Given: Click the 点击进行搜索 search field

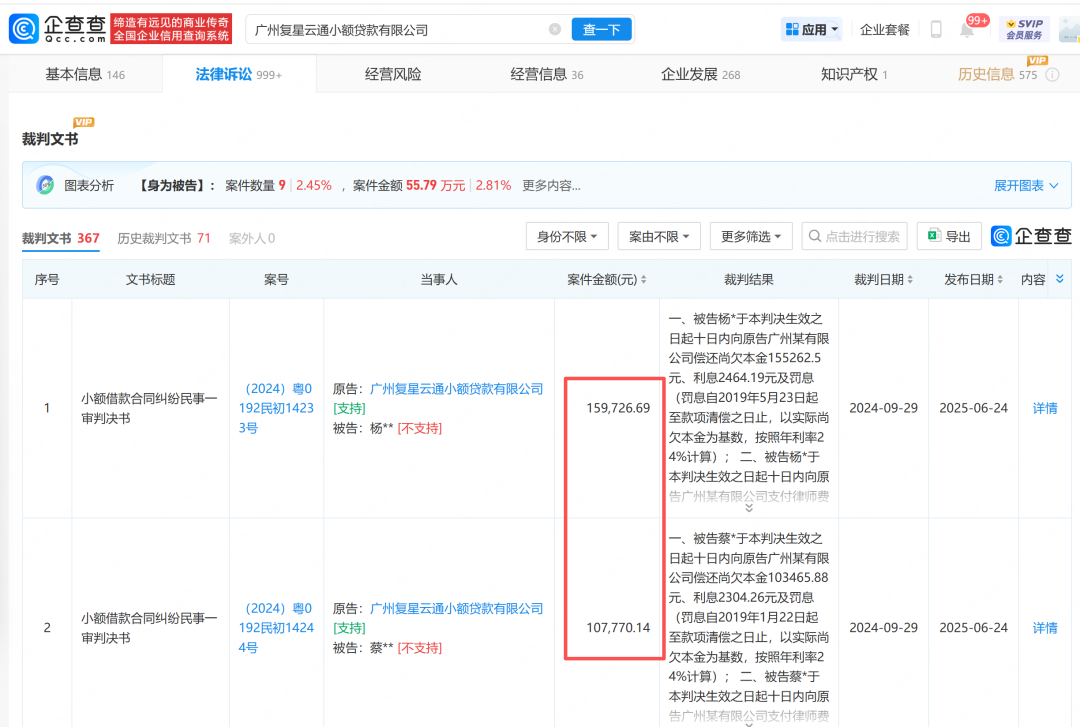Looking at the screenshot, I should pos(855,237).
